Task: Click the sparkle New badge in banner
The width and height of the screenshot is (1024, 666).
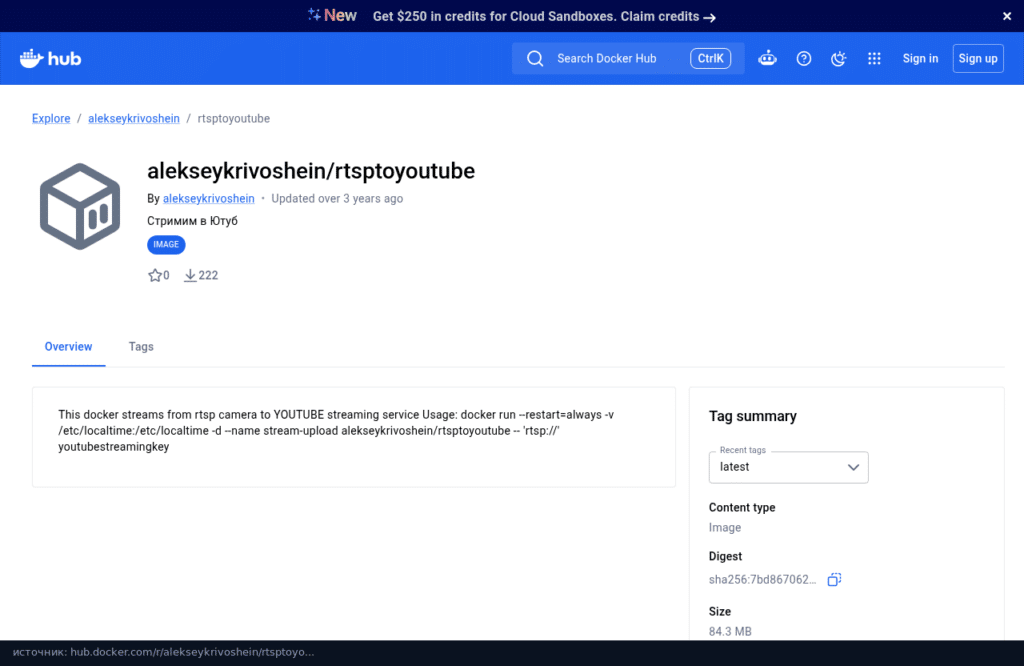Action: (332, 16)
